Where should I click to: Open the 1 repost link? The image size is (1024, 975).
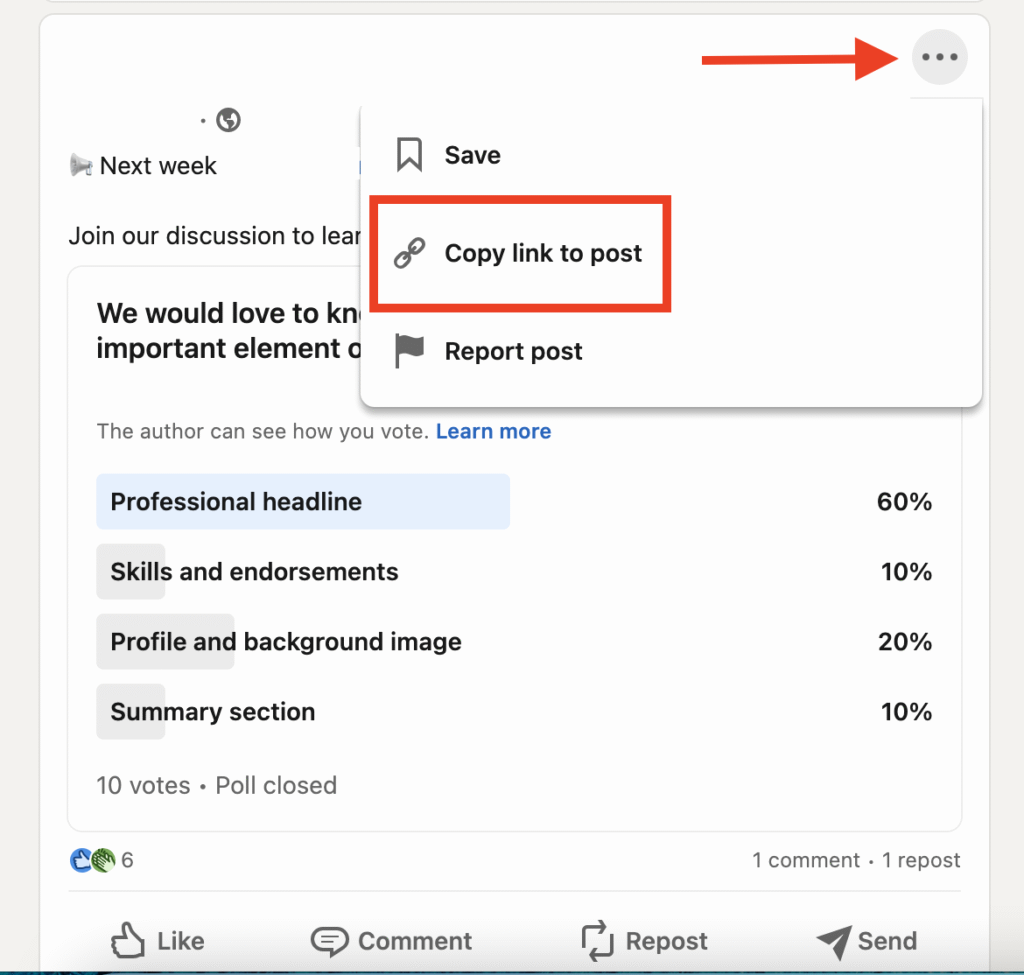pos(921,860)
